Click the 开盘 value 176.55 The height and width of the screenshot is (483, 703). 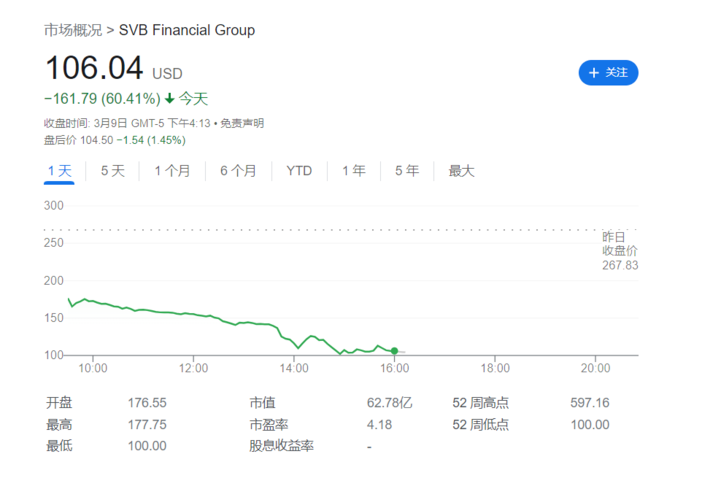(x=146, y=403)
